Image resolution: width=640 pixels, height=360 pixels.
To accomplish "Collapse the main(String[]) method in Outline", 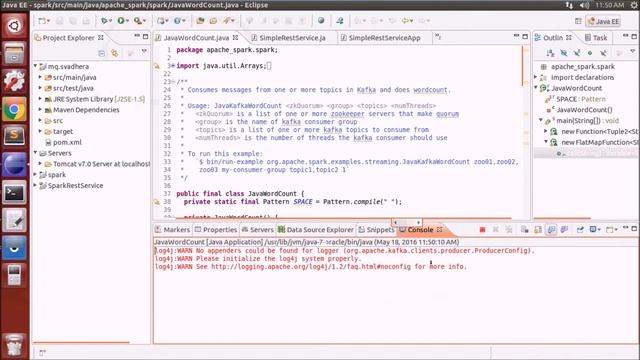I will tap(541, 120).
